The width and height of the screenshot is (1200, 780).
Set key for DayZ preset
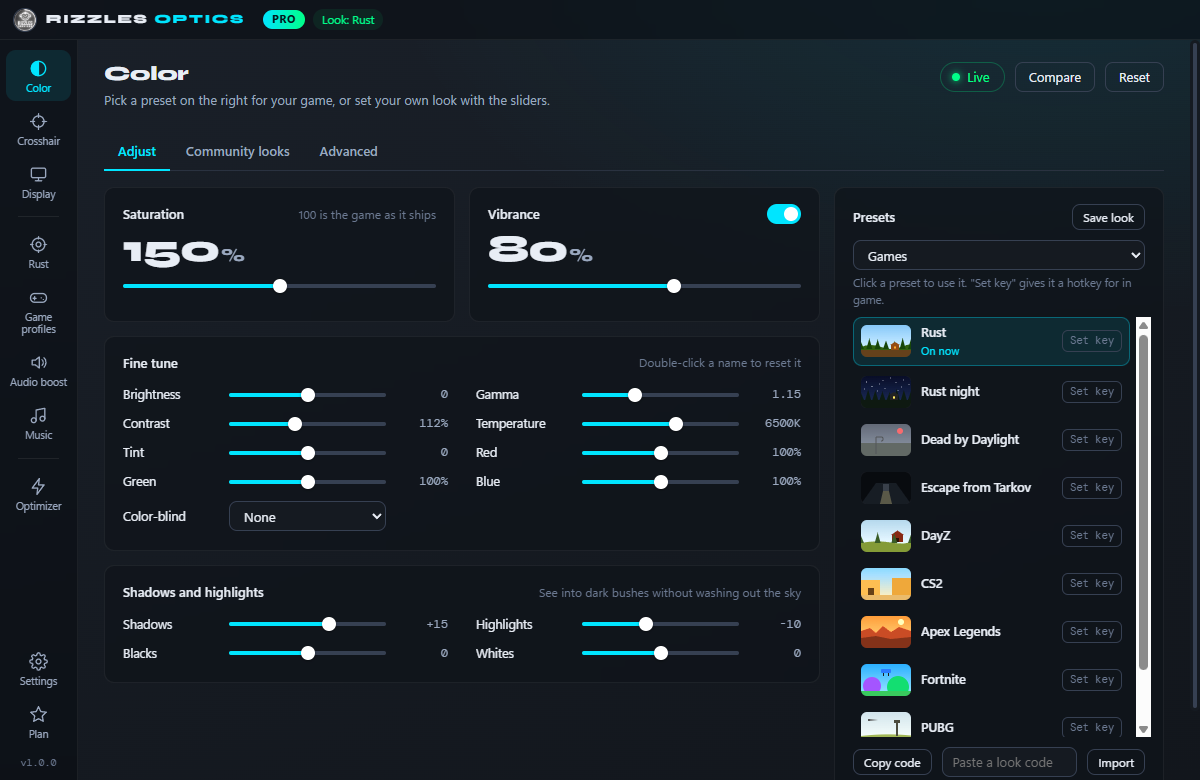pyautogui.click(x=1091, y=536)
